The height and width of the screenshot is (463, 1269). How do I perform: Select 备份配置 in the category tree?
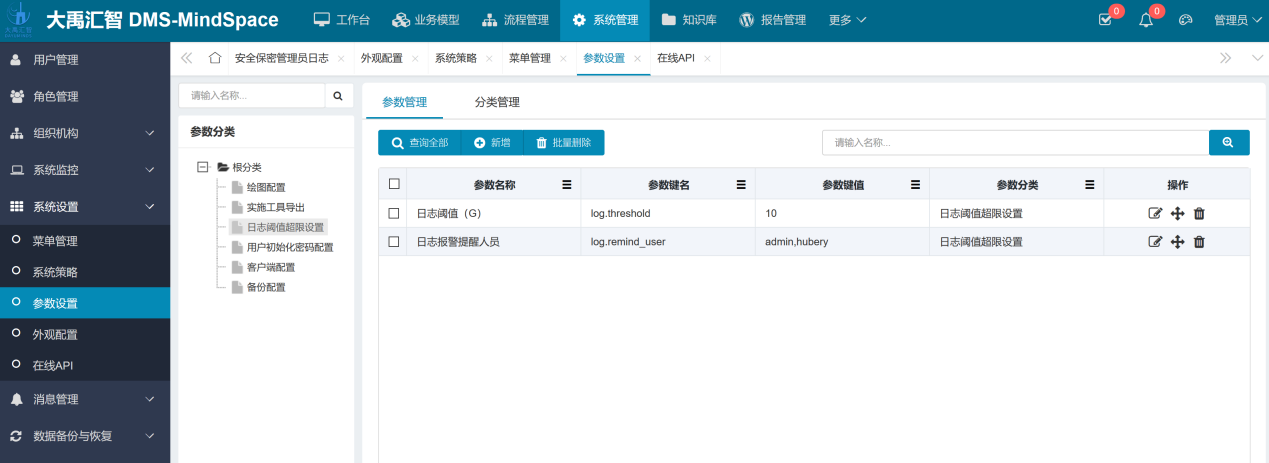(x=266, y=287)
